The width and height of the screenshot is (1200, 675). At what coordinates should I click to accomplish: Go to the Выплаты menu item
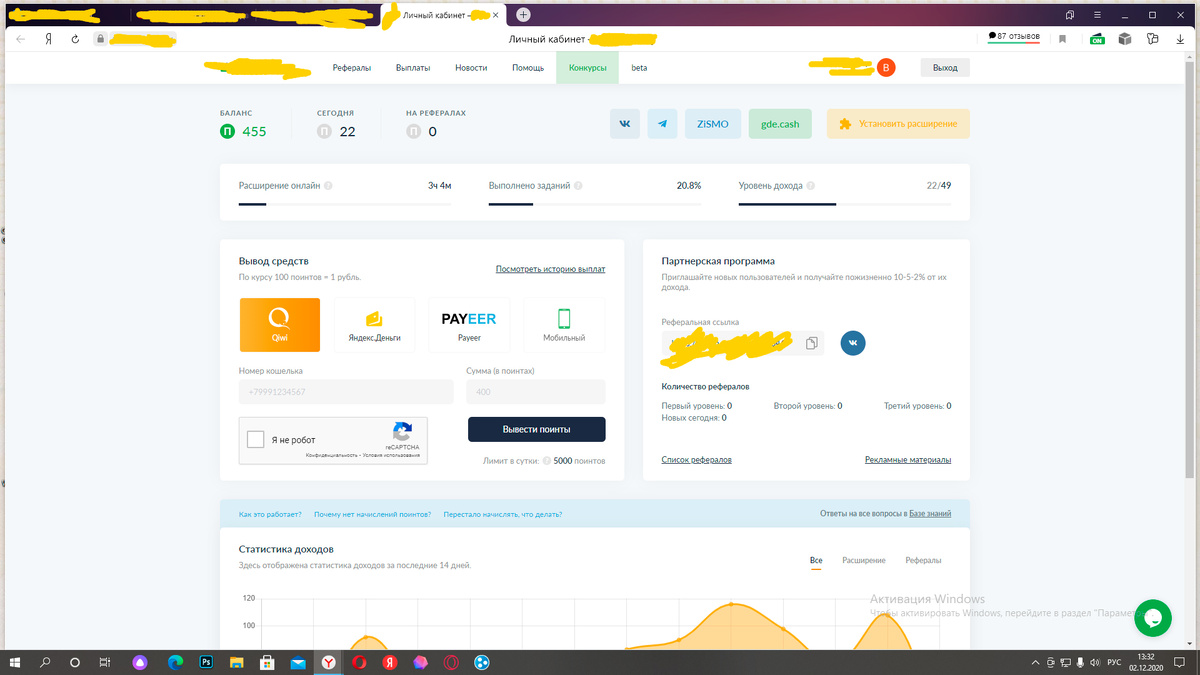pyautogui.click(x=413, y=68)
